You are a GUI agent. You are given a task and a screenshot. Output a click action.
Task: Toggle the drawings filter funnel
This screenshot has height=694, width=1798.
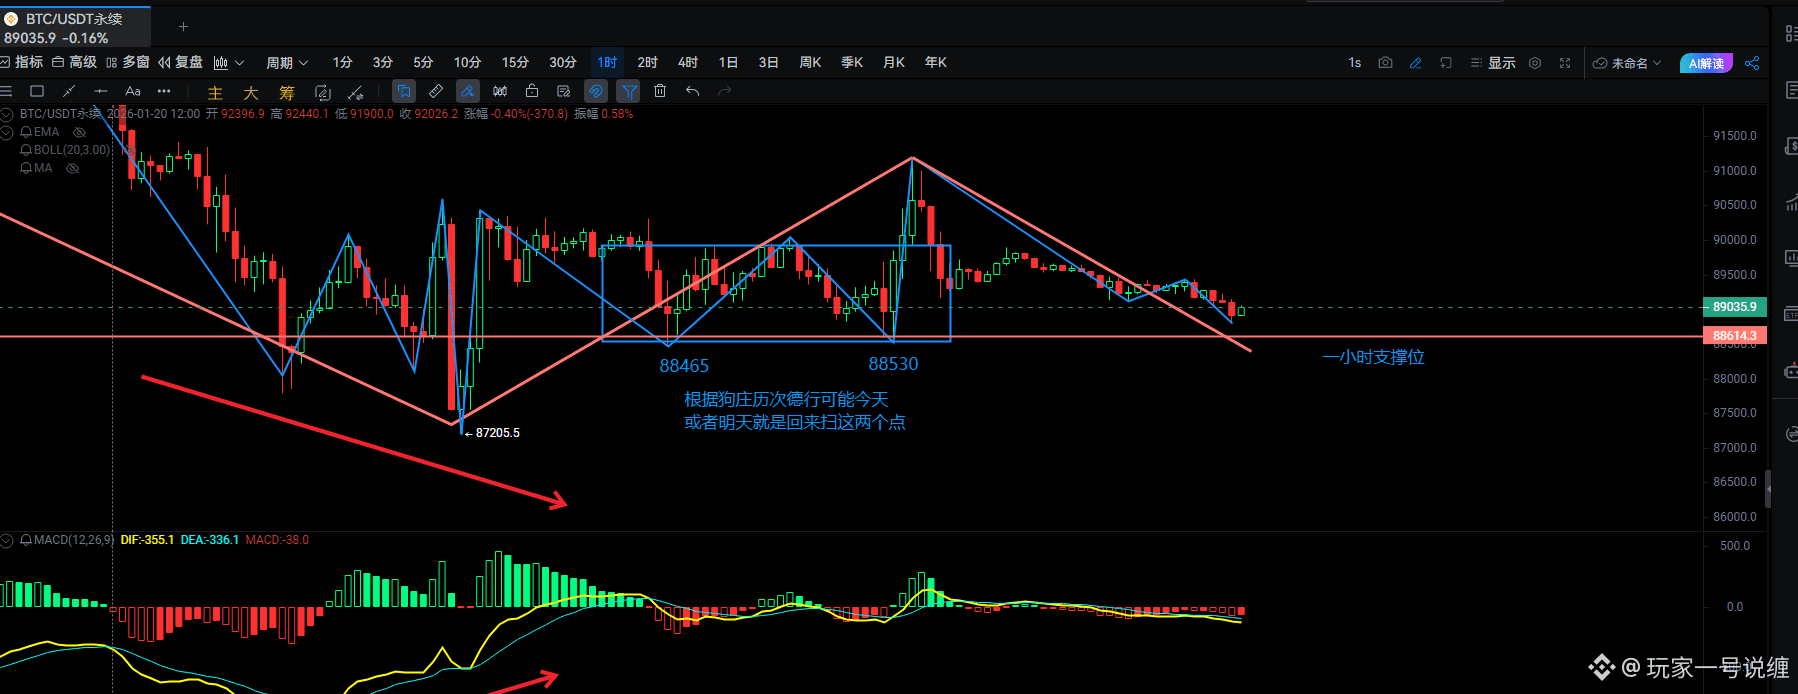[x=628, y=91]
